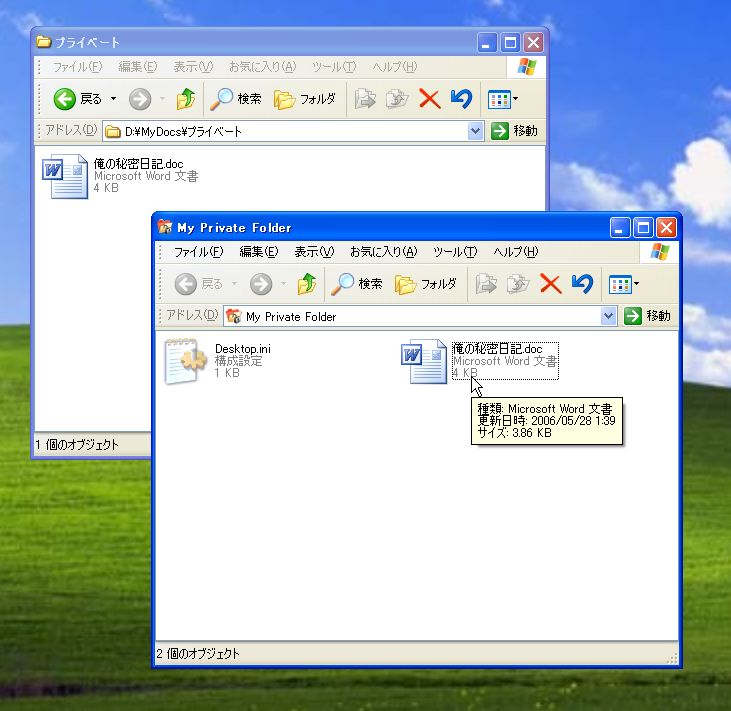731x711 pixels.
Task: Click Search (検索) in My Private Folder toolbar
Action: pyautogui.click(x=357, y=284)
